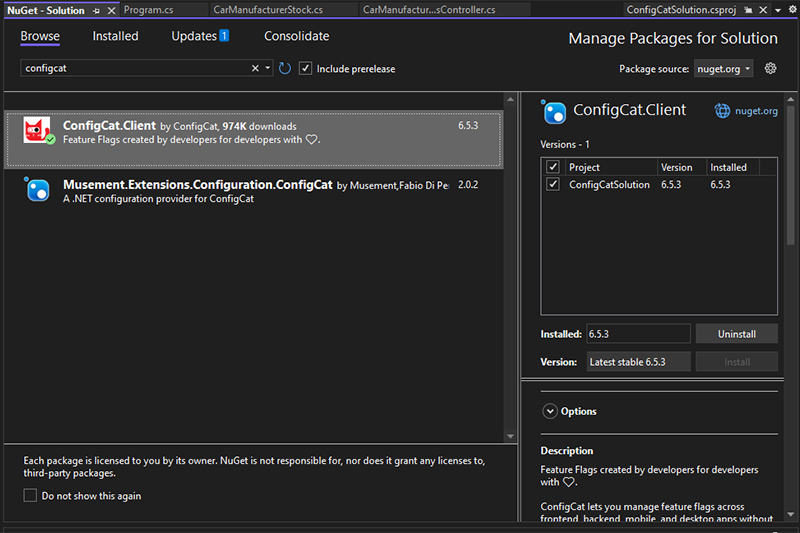Image resolution: width=800 pixels, height=533 pixels.
Task: Pin the NuGet - Solution tab
Action: click(x=96, y=10)
